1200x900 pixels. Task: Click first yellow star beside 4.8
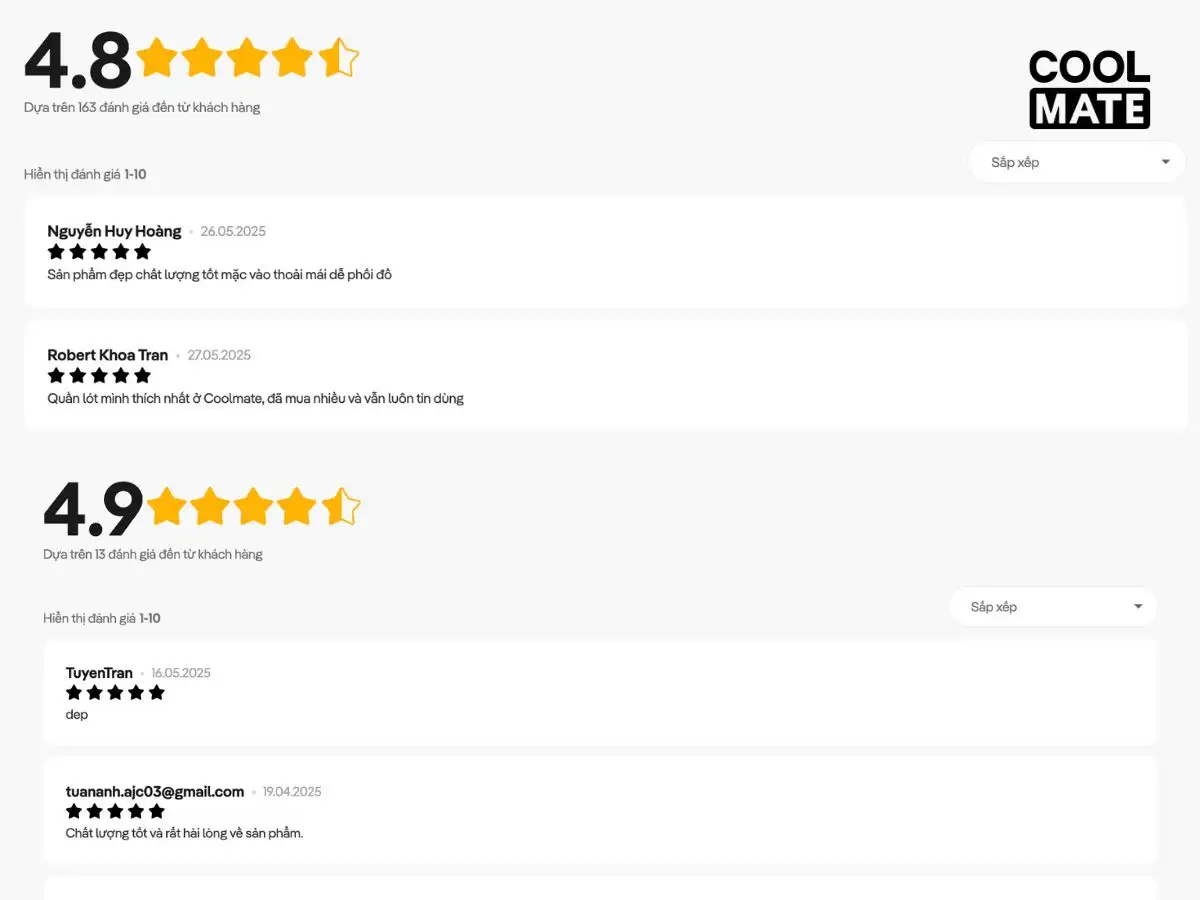tap(156, 58)
